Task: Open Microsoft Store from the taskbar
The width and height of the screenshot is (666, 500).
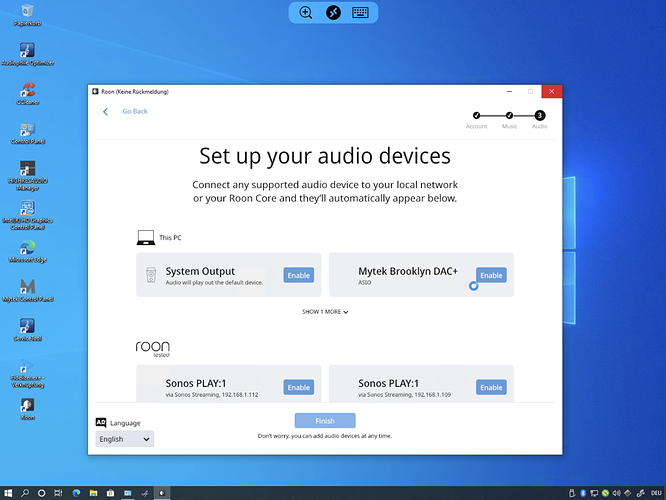Action: pos(110,493)
